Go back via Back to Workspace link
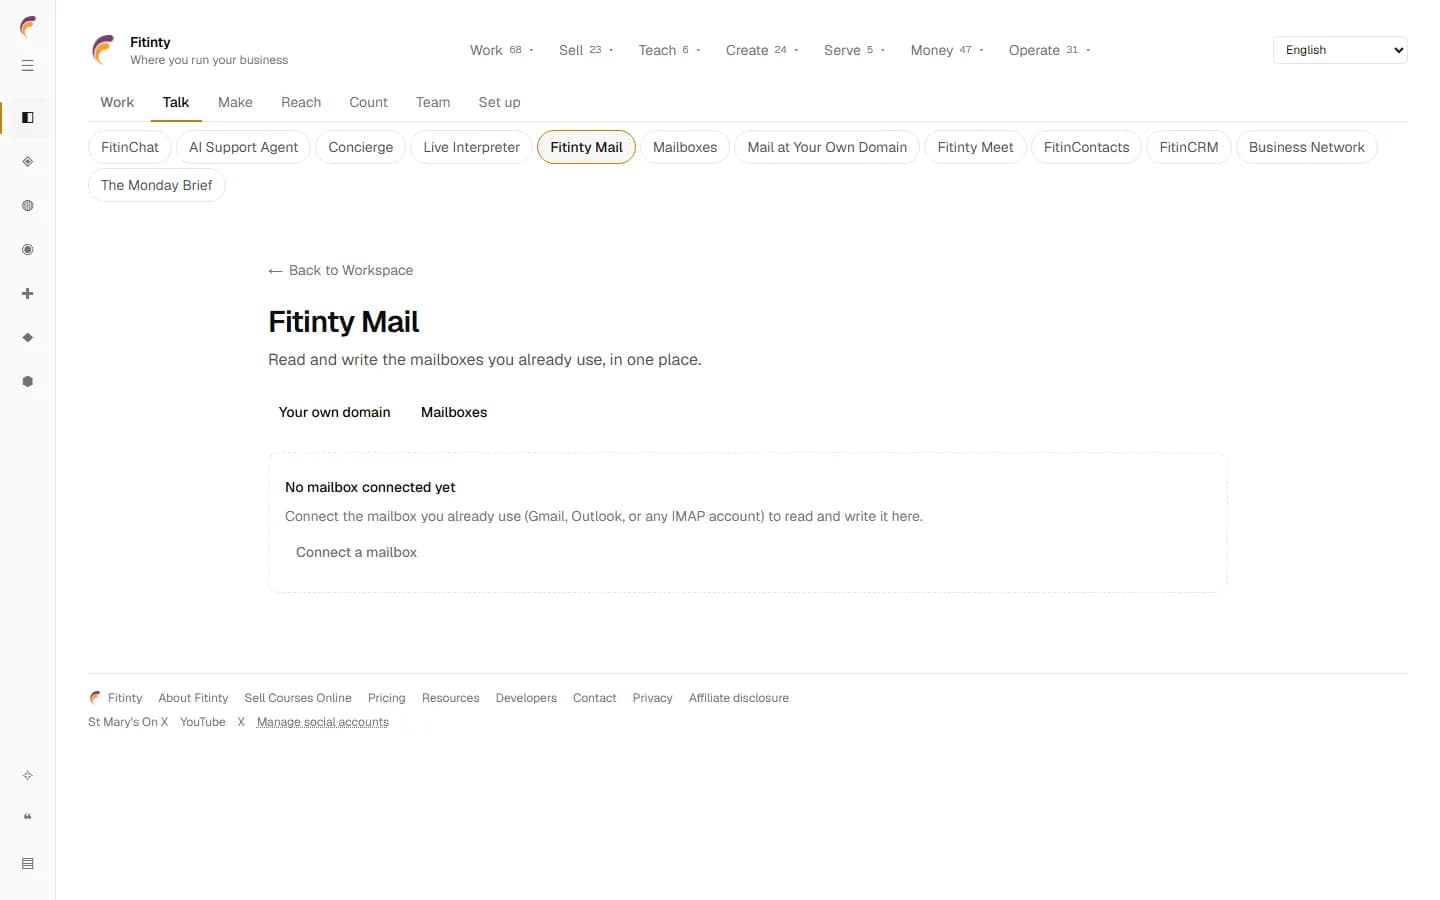The image size is (1440, 900). click(341, 270)
